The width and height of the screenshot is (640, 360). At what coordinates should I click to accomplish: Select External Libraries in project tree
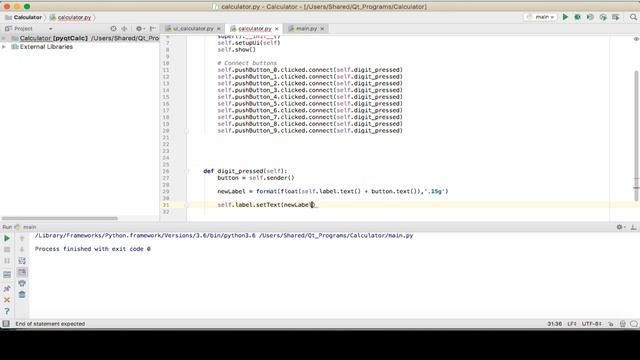(x=46, y=47)
